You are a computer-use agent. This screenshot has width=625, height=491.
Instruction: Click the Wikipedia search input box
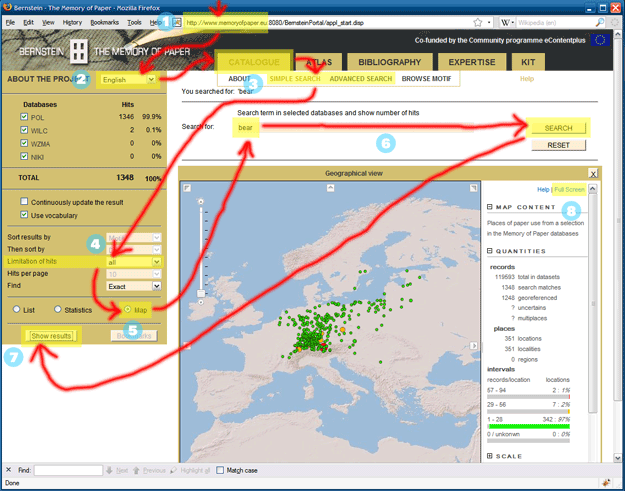click(556, 23)
